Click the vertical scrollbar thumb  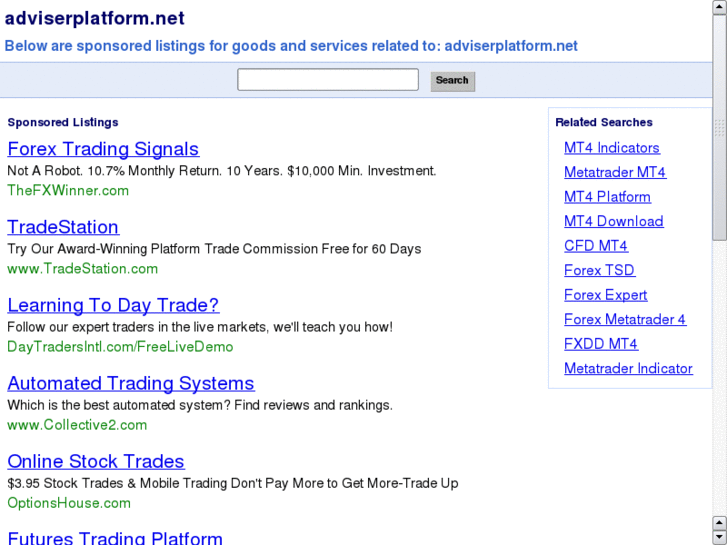pyautogui.click(x=719, y=128)
